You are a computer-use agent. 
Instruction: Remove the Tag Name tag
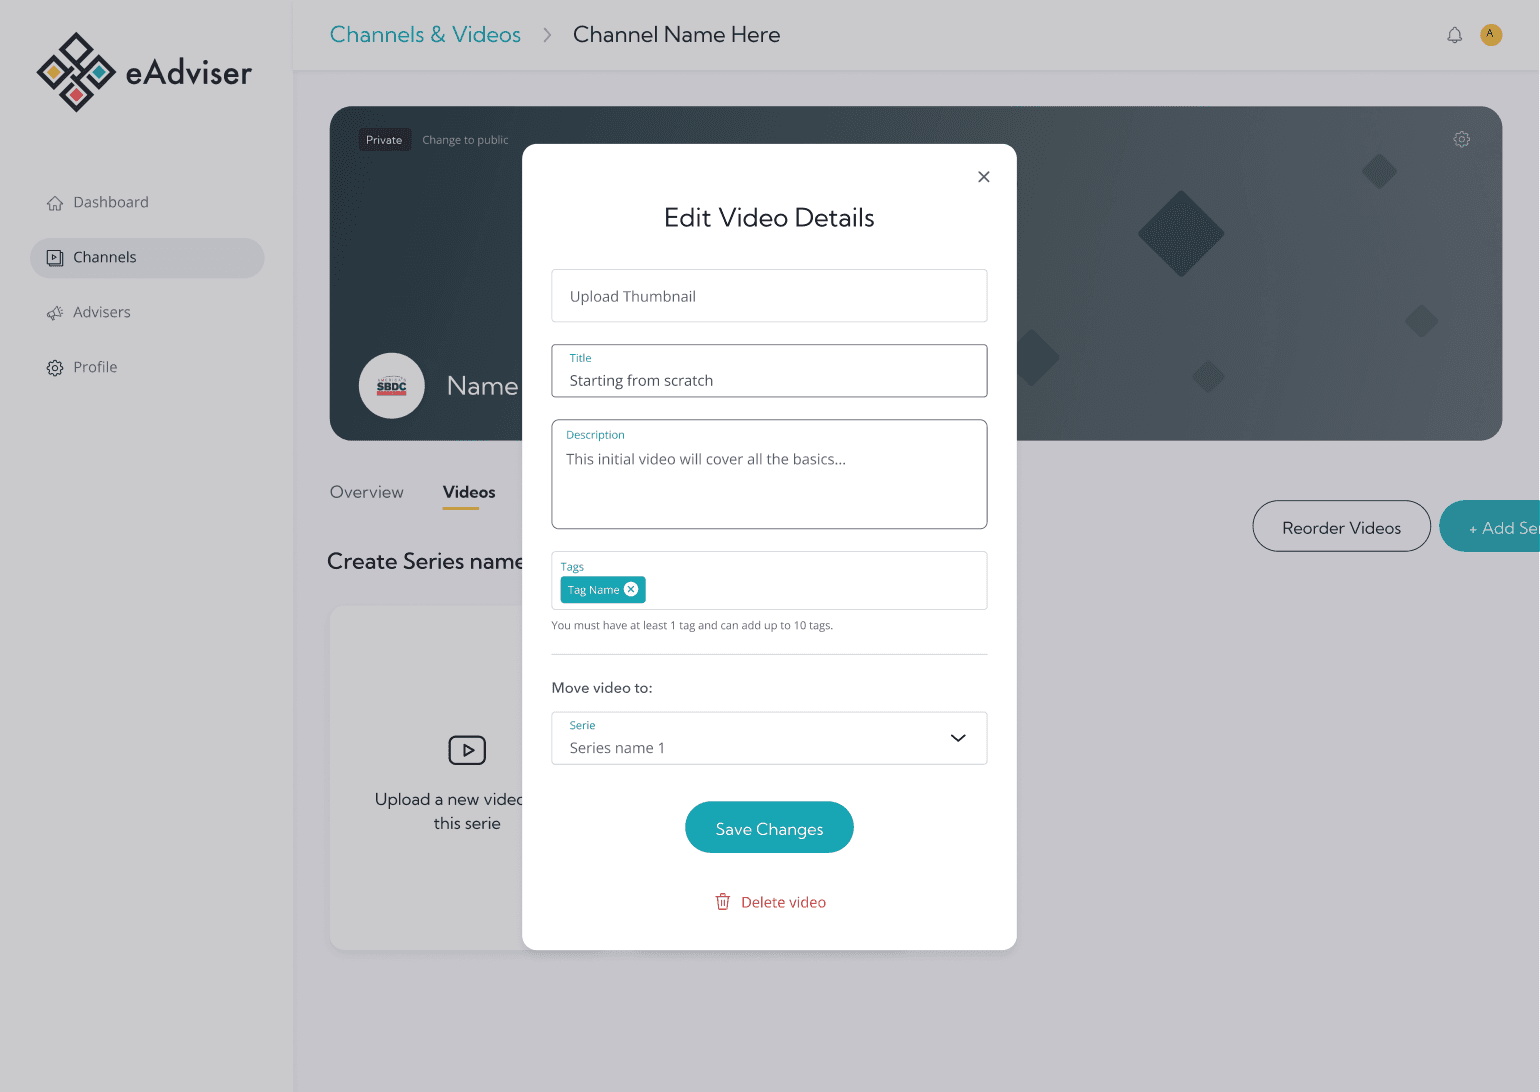(631, 589)
